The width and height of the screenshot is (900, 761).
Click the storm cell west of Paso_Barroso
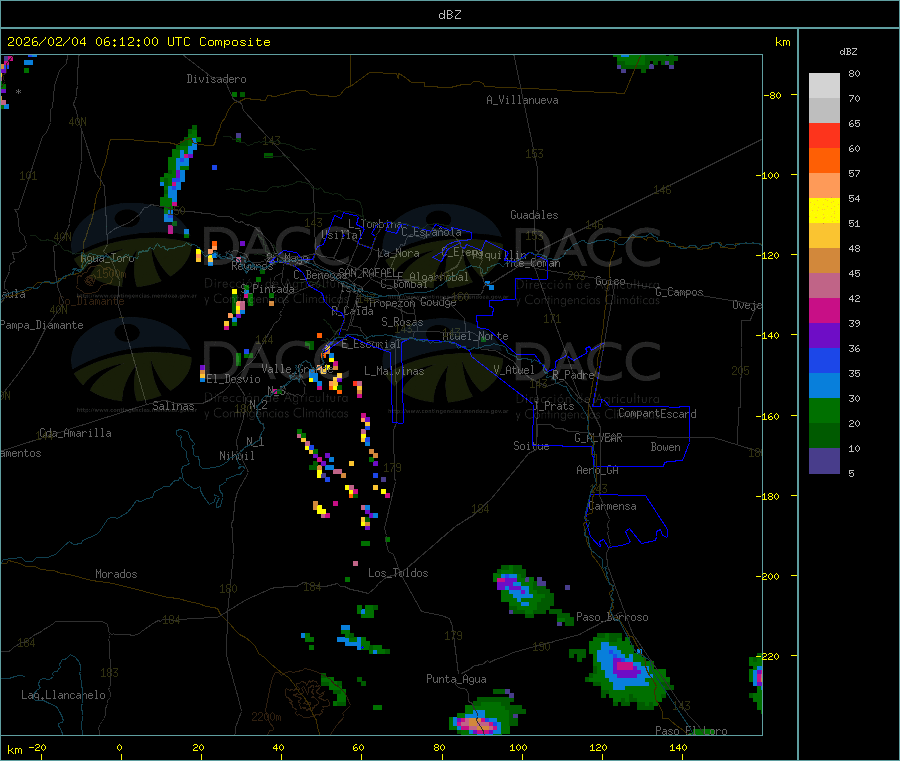[525, 593]
